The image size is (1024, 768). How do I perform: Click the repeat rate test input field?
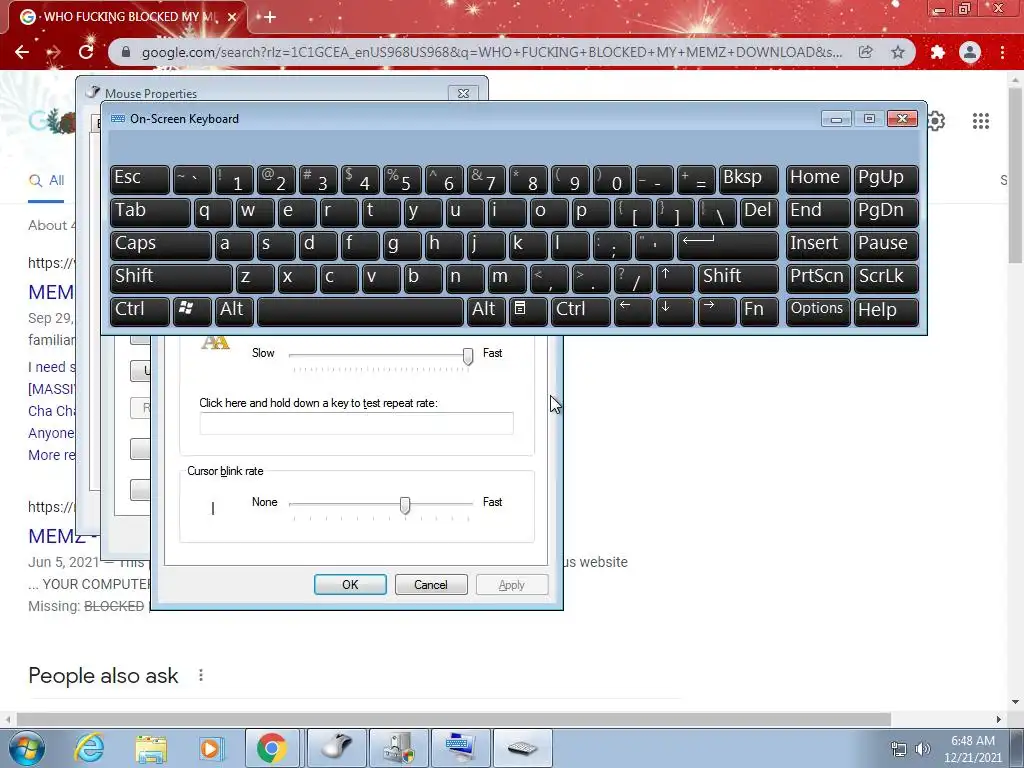tap(357, 423)
